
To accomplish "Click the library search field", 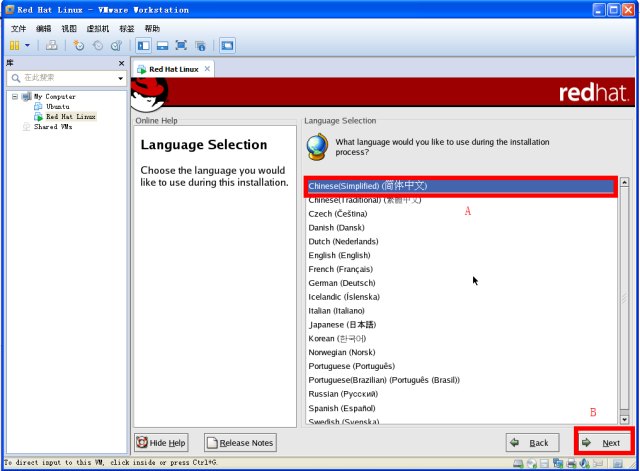I will pyautogui.click(x=65, y=78).
